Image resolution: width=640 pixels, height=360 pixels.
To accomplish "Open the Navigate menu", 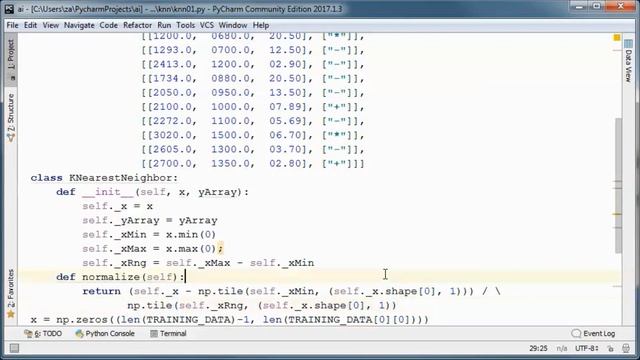I will point(79,25).
